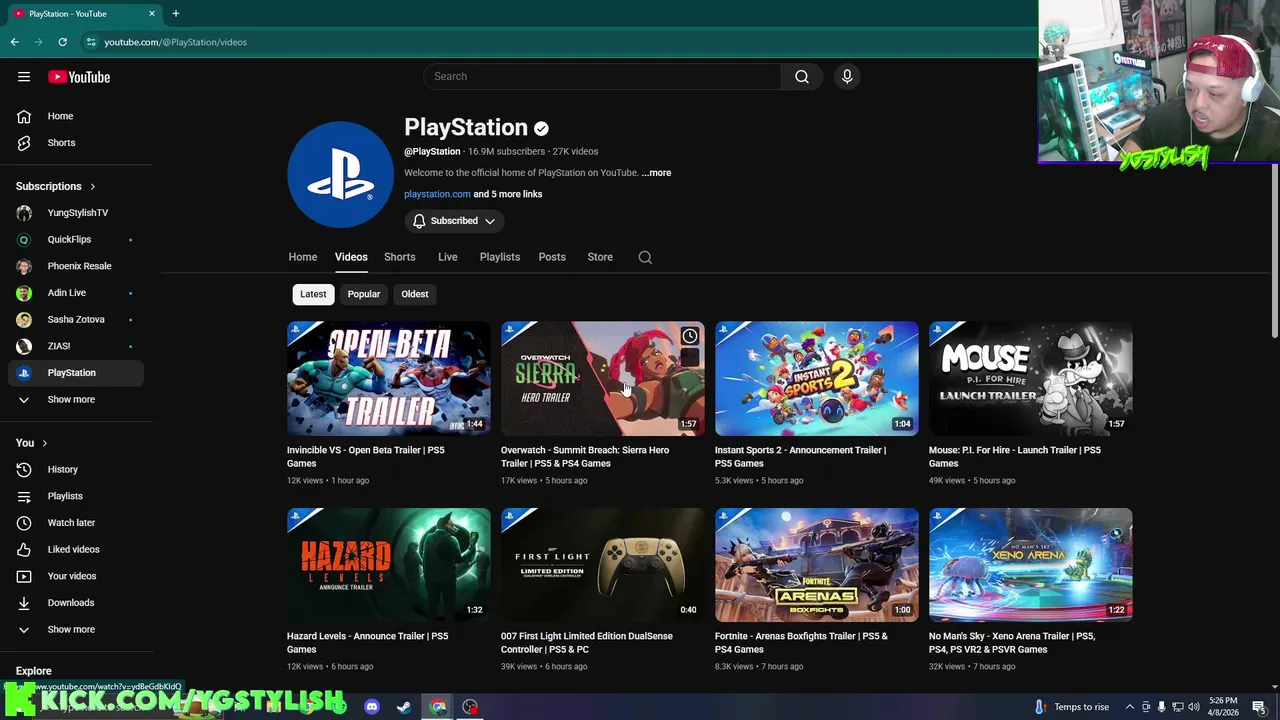This screenshot has height=720, width=1280.
Task: Switch to channel Shorts tab
Action: (x=400, y=257)
